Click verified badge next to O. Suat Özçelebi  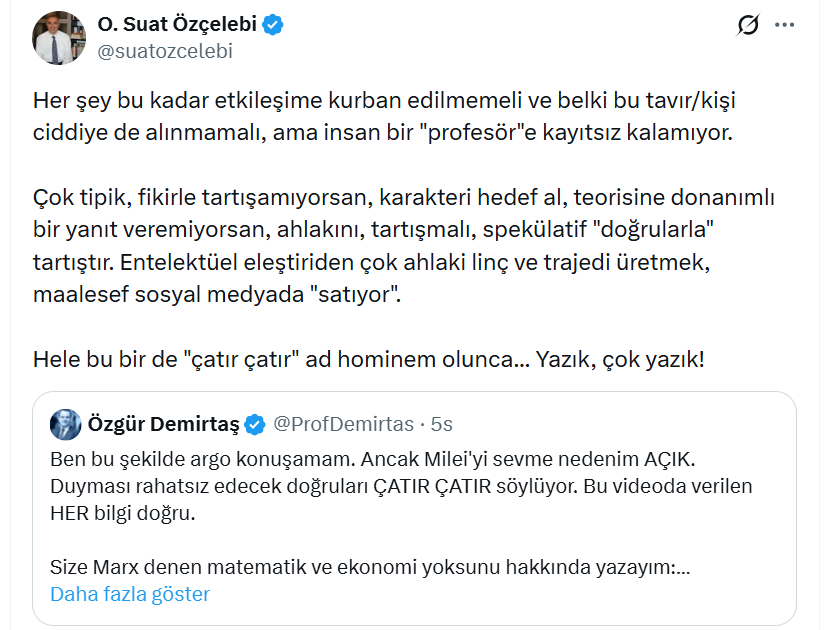point(273,25)
